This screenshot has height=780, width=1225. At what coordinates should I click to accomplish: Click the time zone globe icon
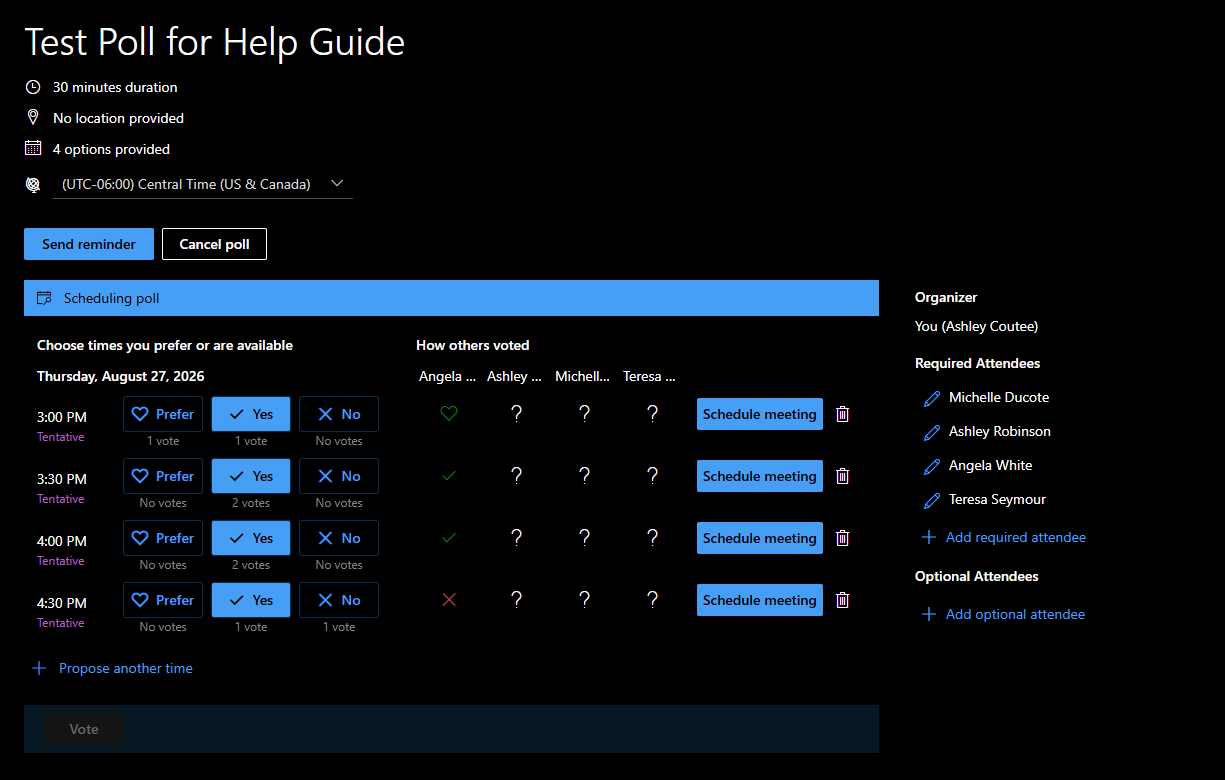[33, 185]
